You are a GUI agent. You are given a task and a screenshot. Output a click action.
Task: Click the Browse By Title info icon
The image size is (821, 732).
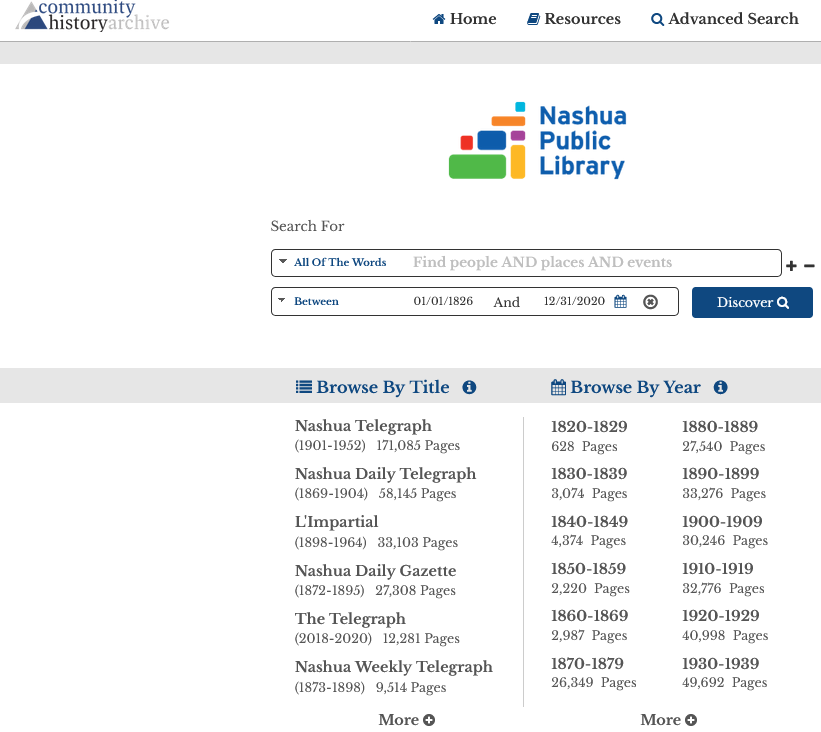point(469,387)
